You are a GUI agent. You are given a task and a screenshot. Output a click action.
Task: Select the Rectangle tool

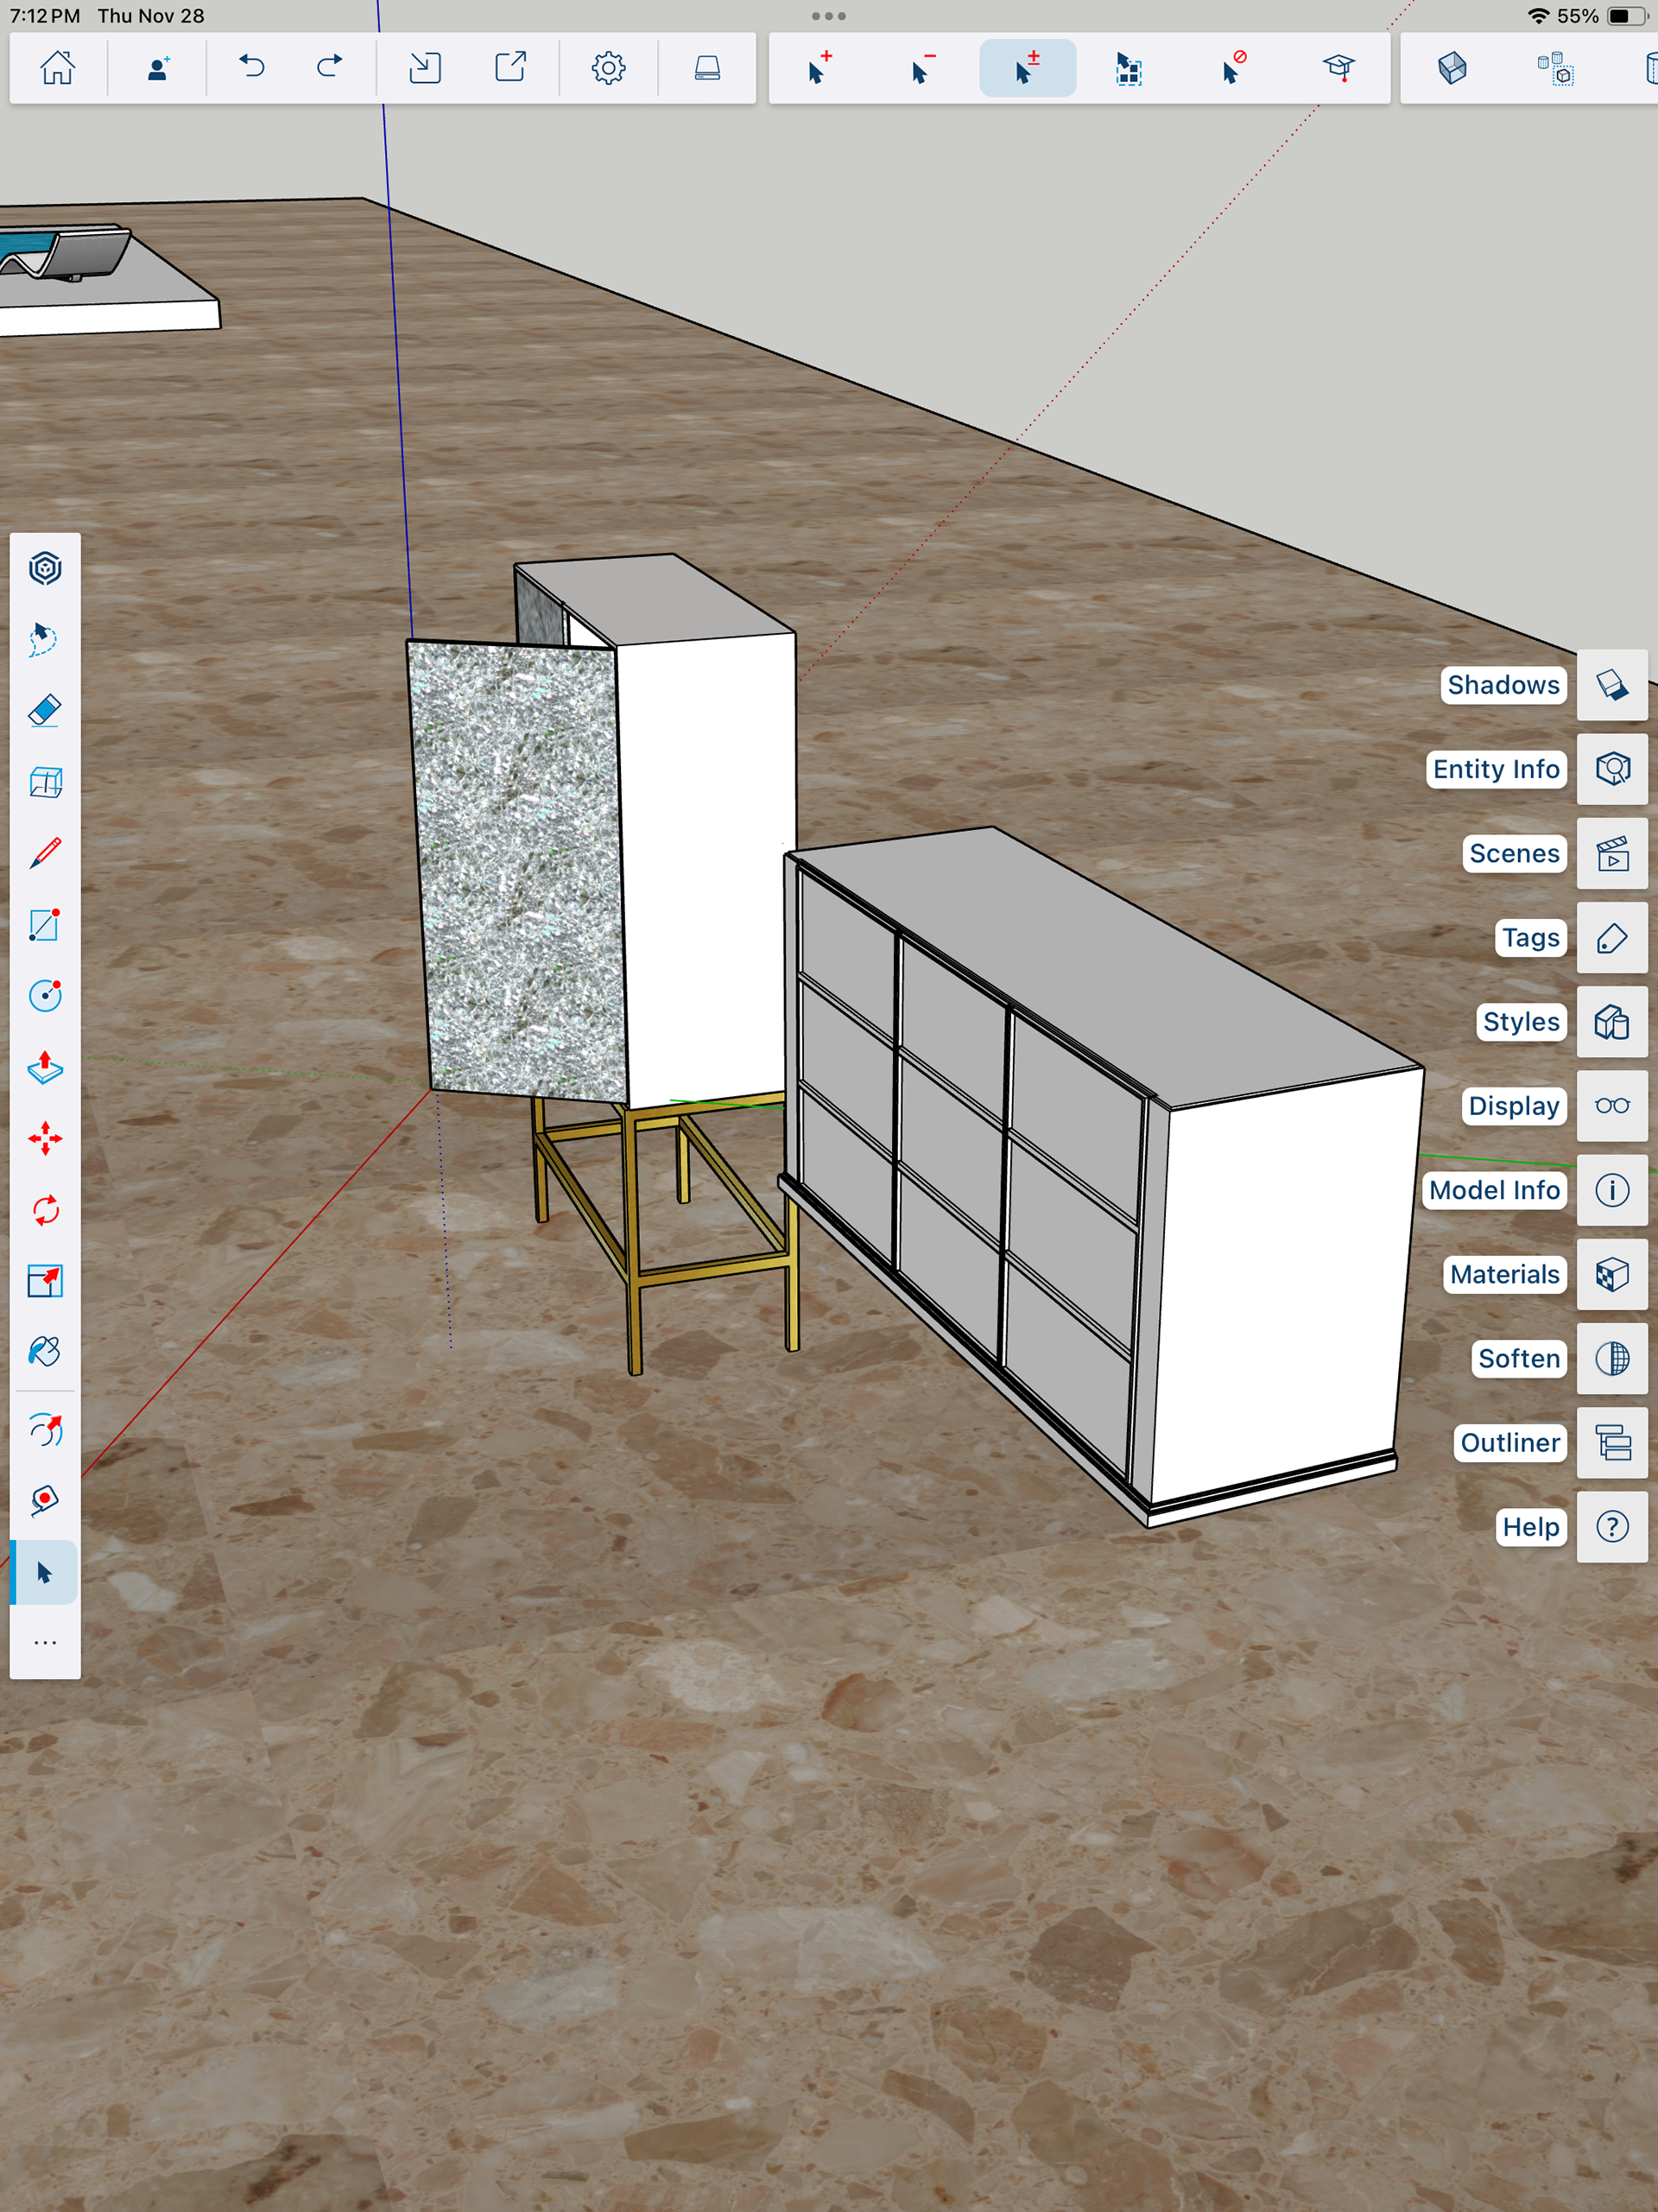(45, 925)
